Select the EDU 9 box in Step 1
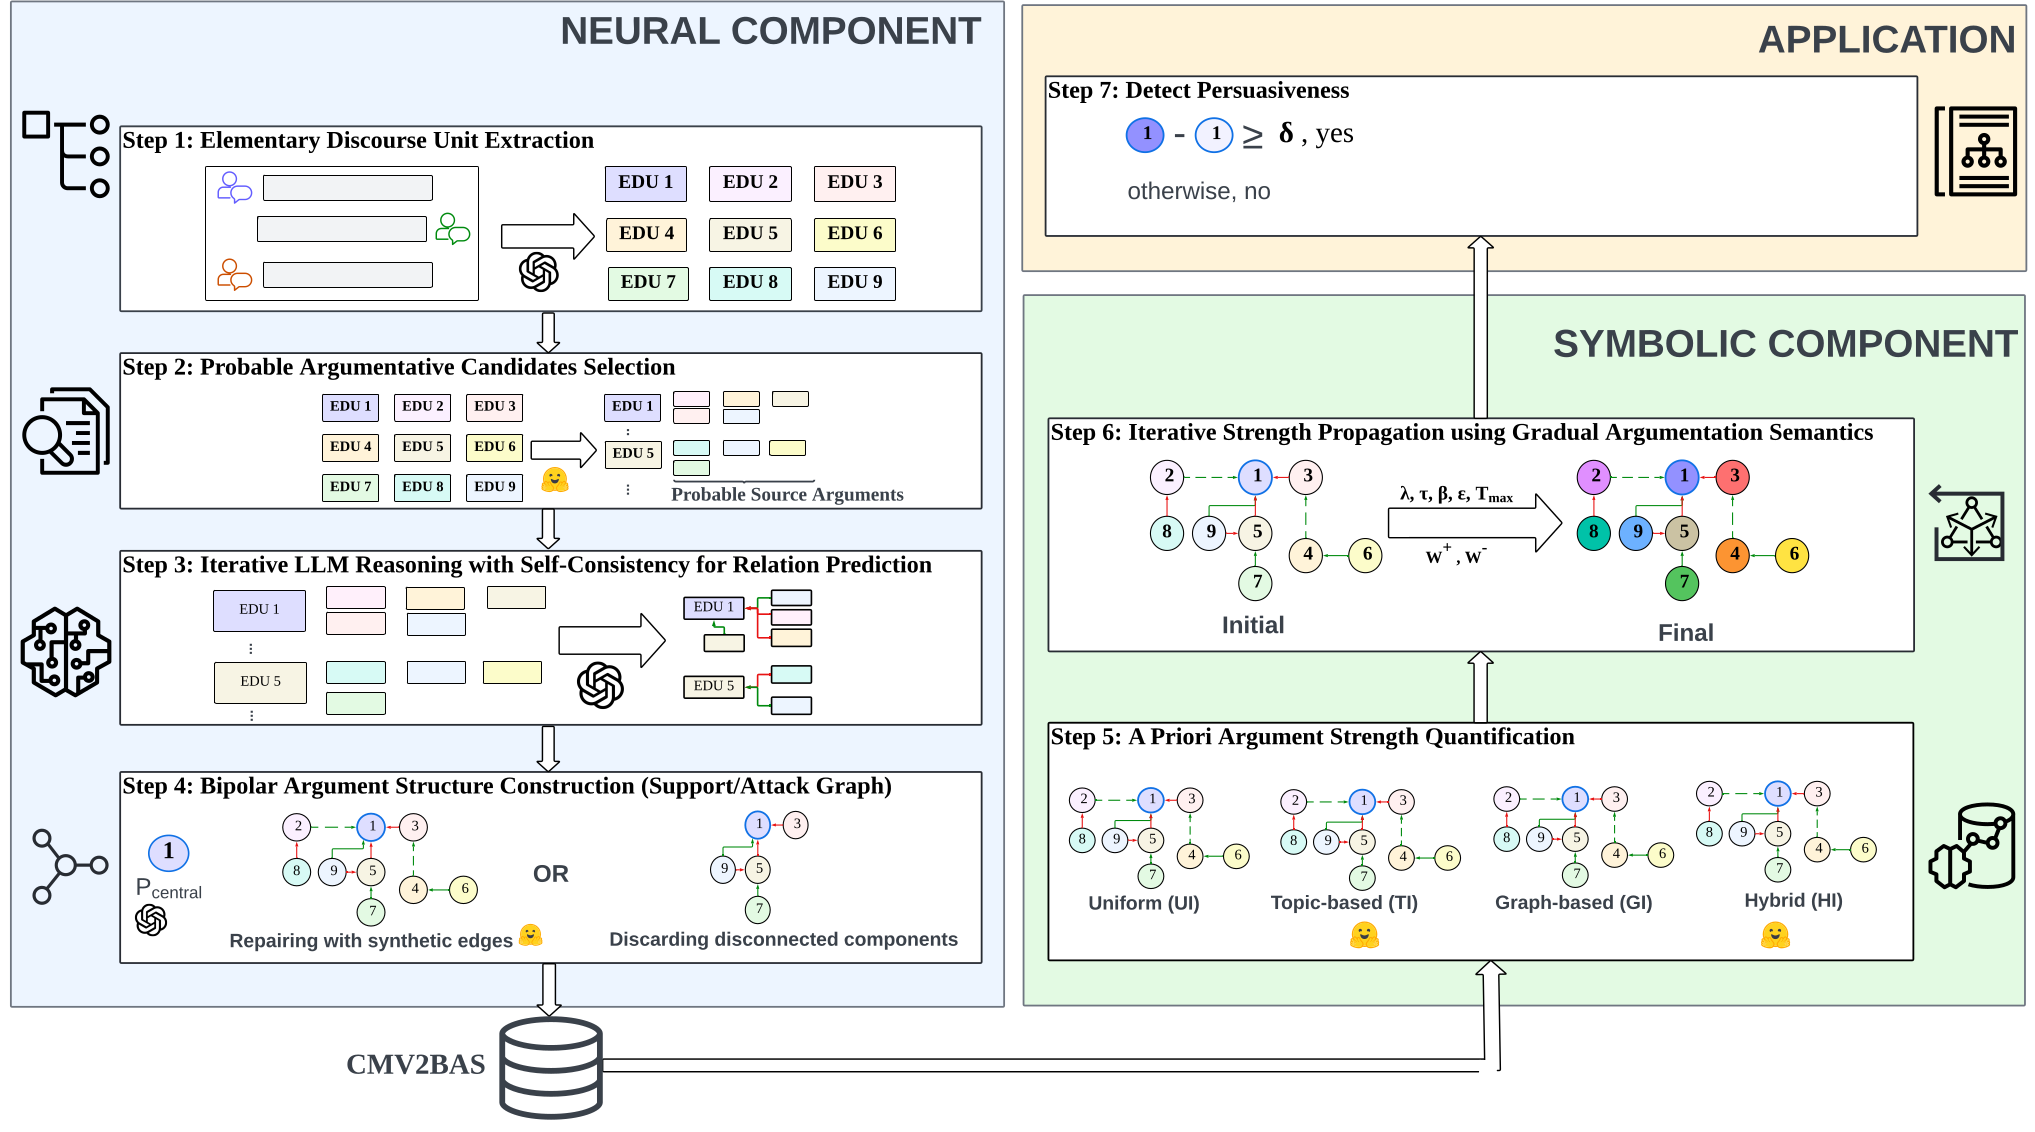 [x=855, y=283]
